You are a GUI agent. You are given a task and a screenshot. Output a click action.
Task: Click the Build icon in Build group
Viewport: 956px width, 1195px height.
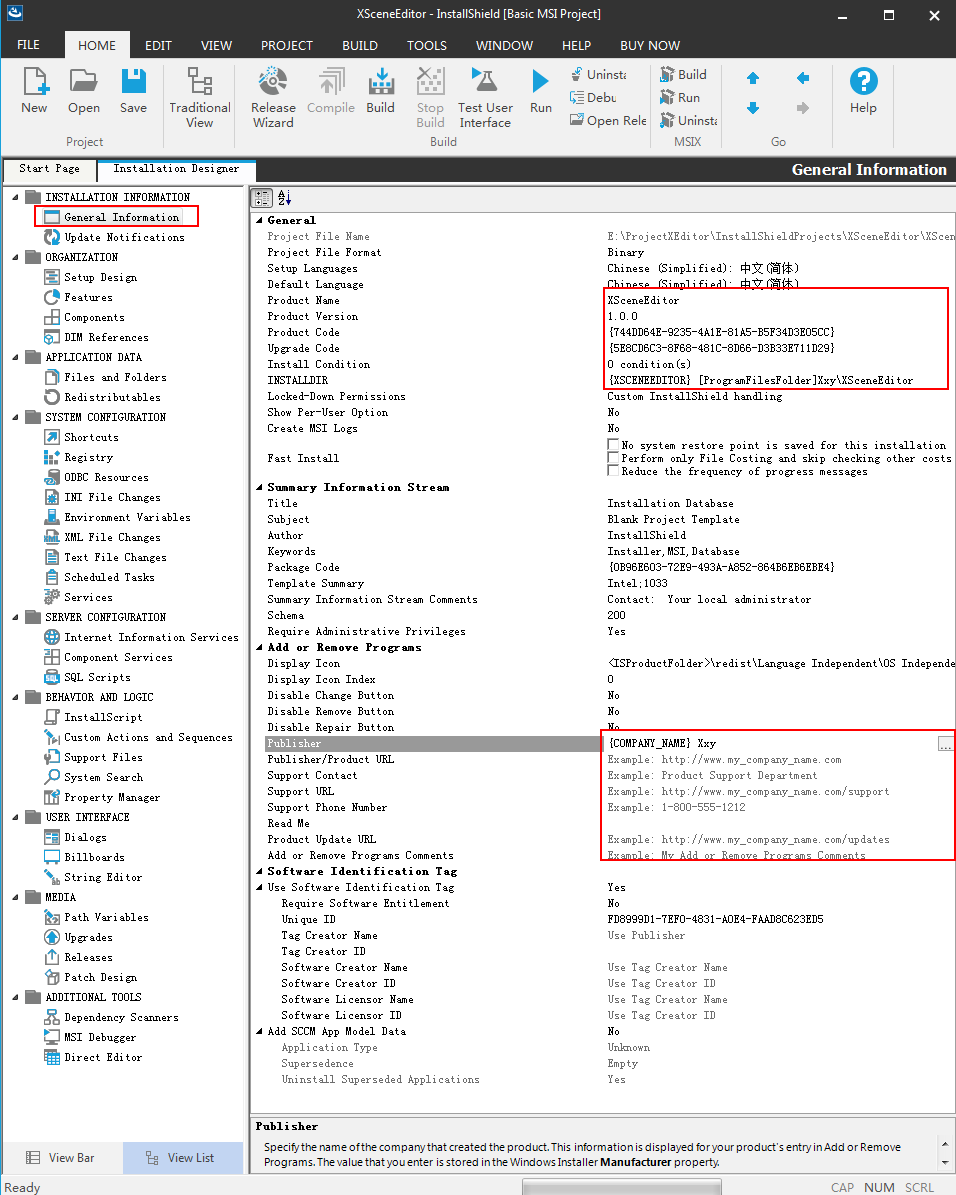(380, 91)
